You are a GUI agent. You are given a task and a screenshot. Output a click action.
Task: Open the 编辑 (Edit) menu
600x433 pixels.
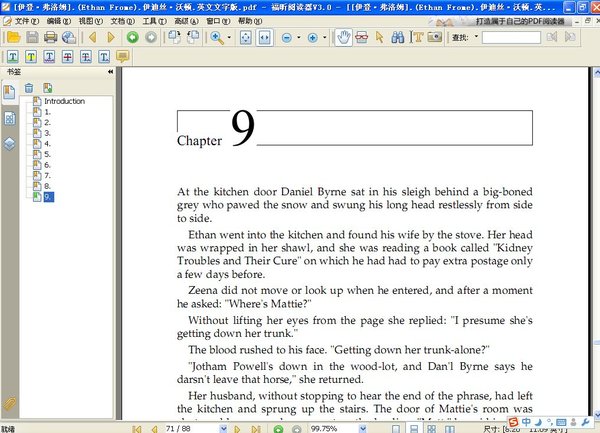pyautogui.click(x=59, y=21)
